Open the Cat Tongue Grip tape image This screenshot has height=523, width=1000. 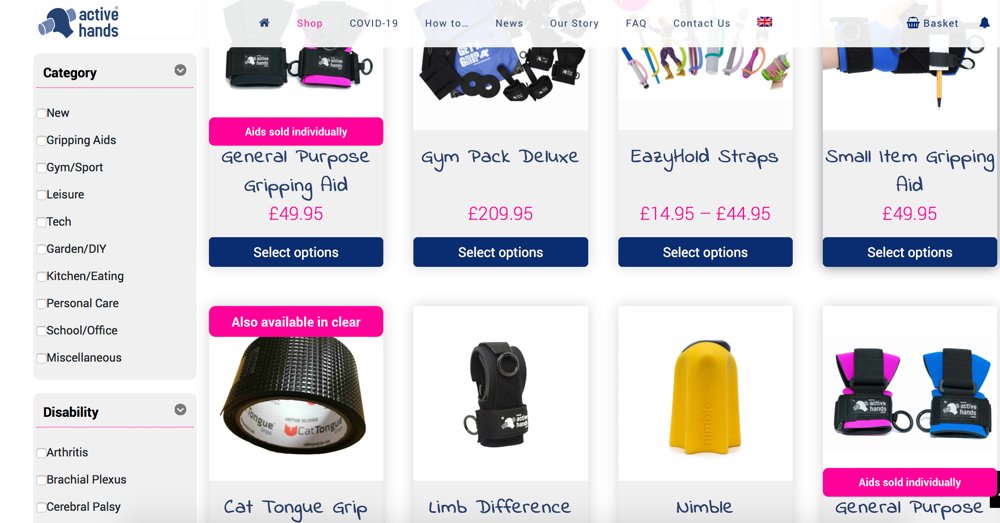click(296, 395)
